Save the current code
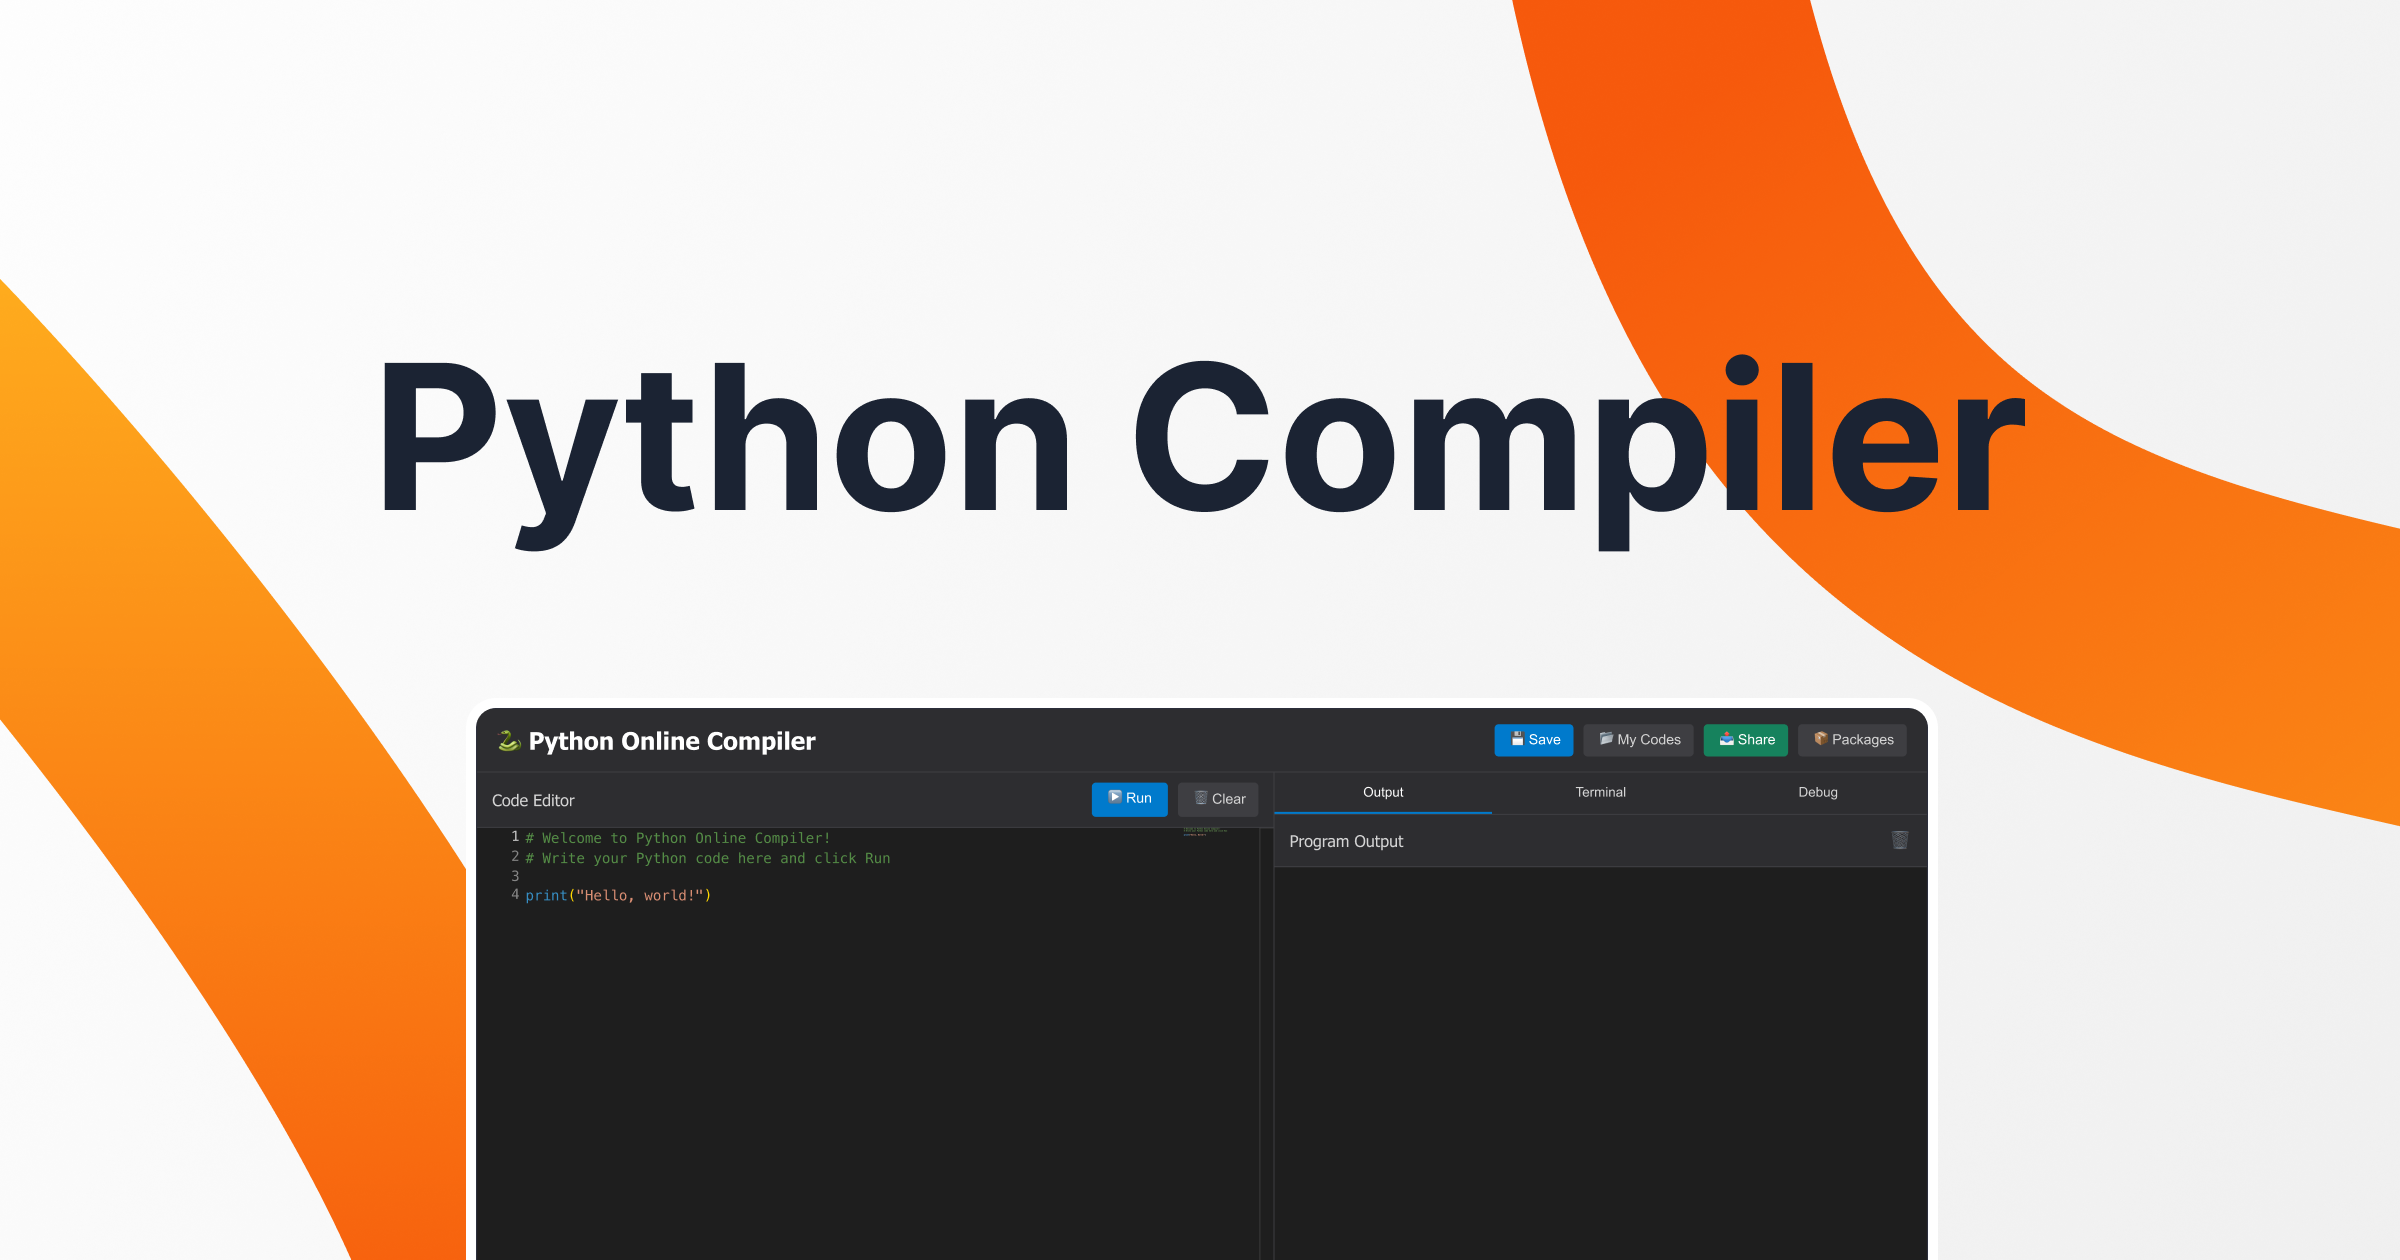 tap(1533, 740)
